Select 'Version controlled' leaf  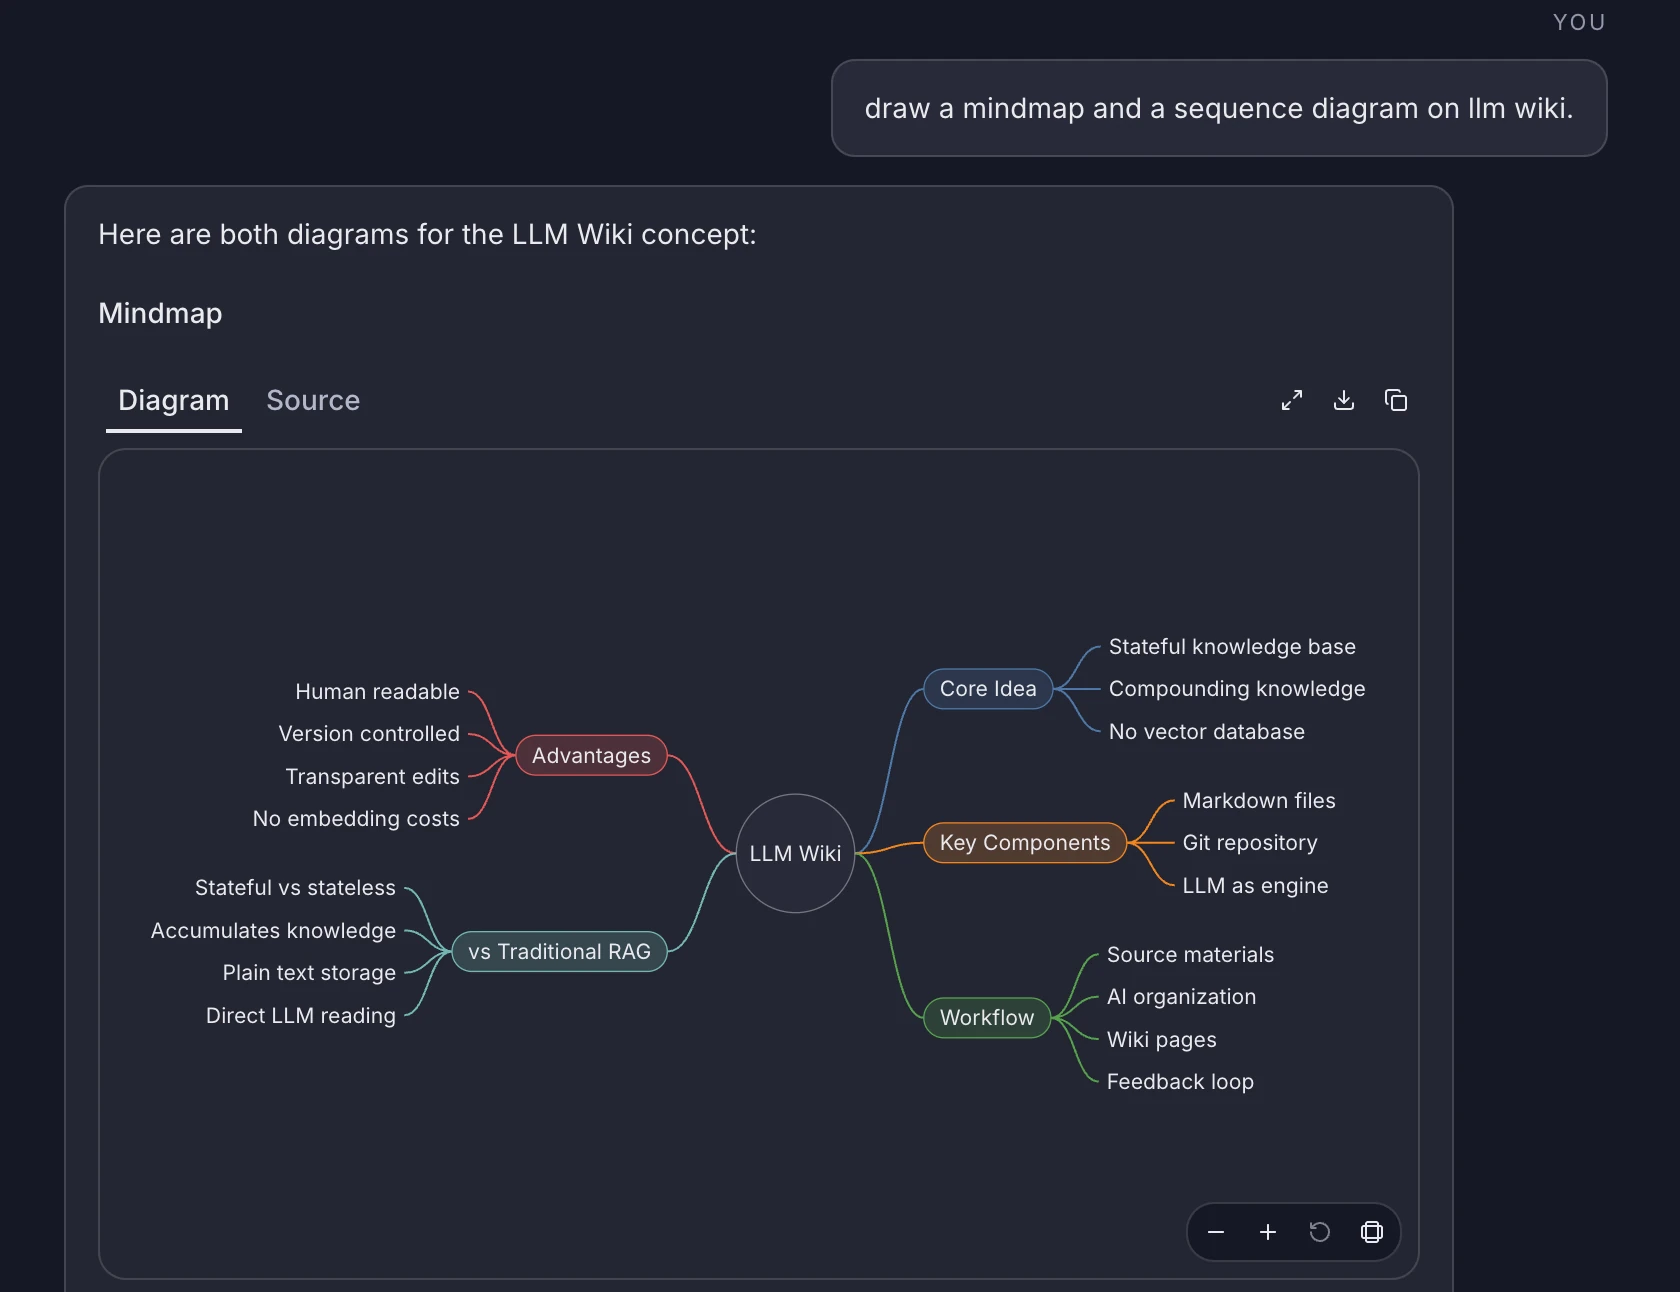(369, 734)
